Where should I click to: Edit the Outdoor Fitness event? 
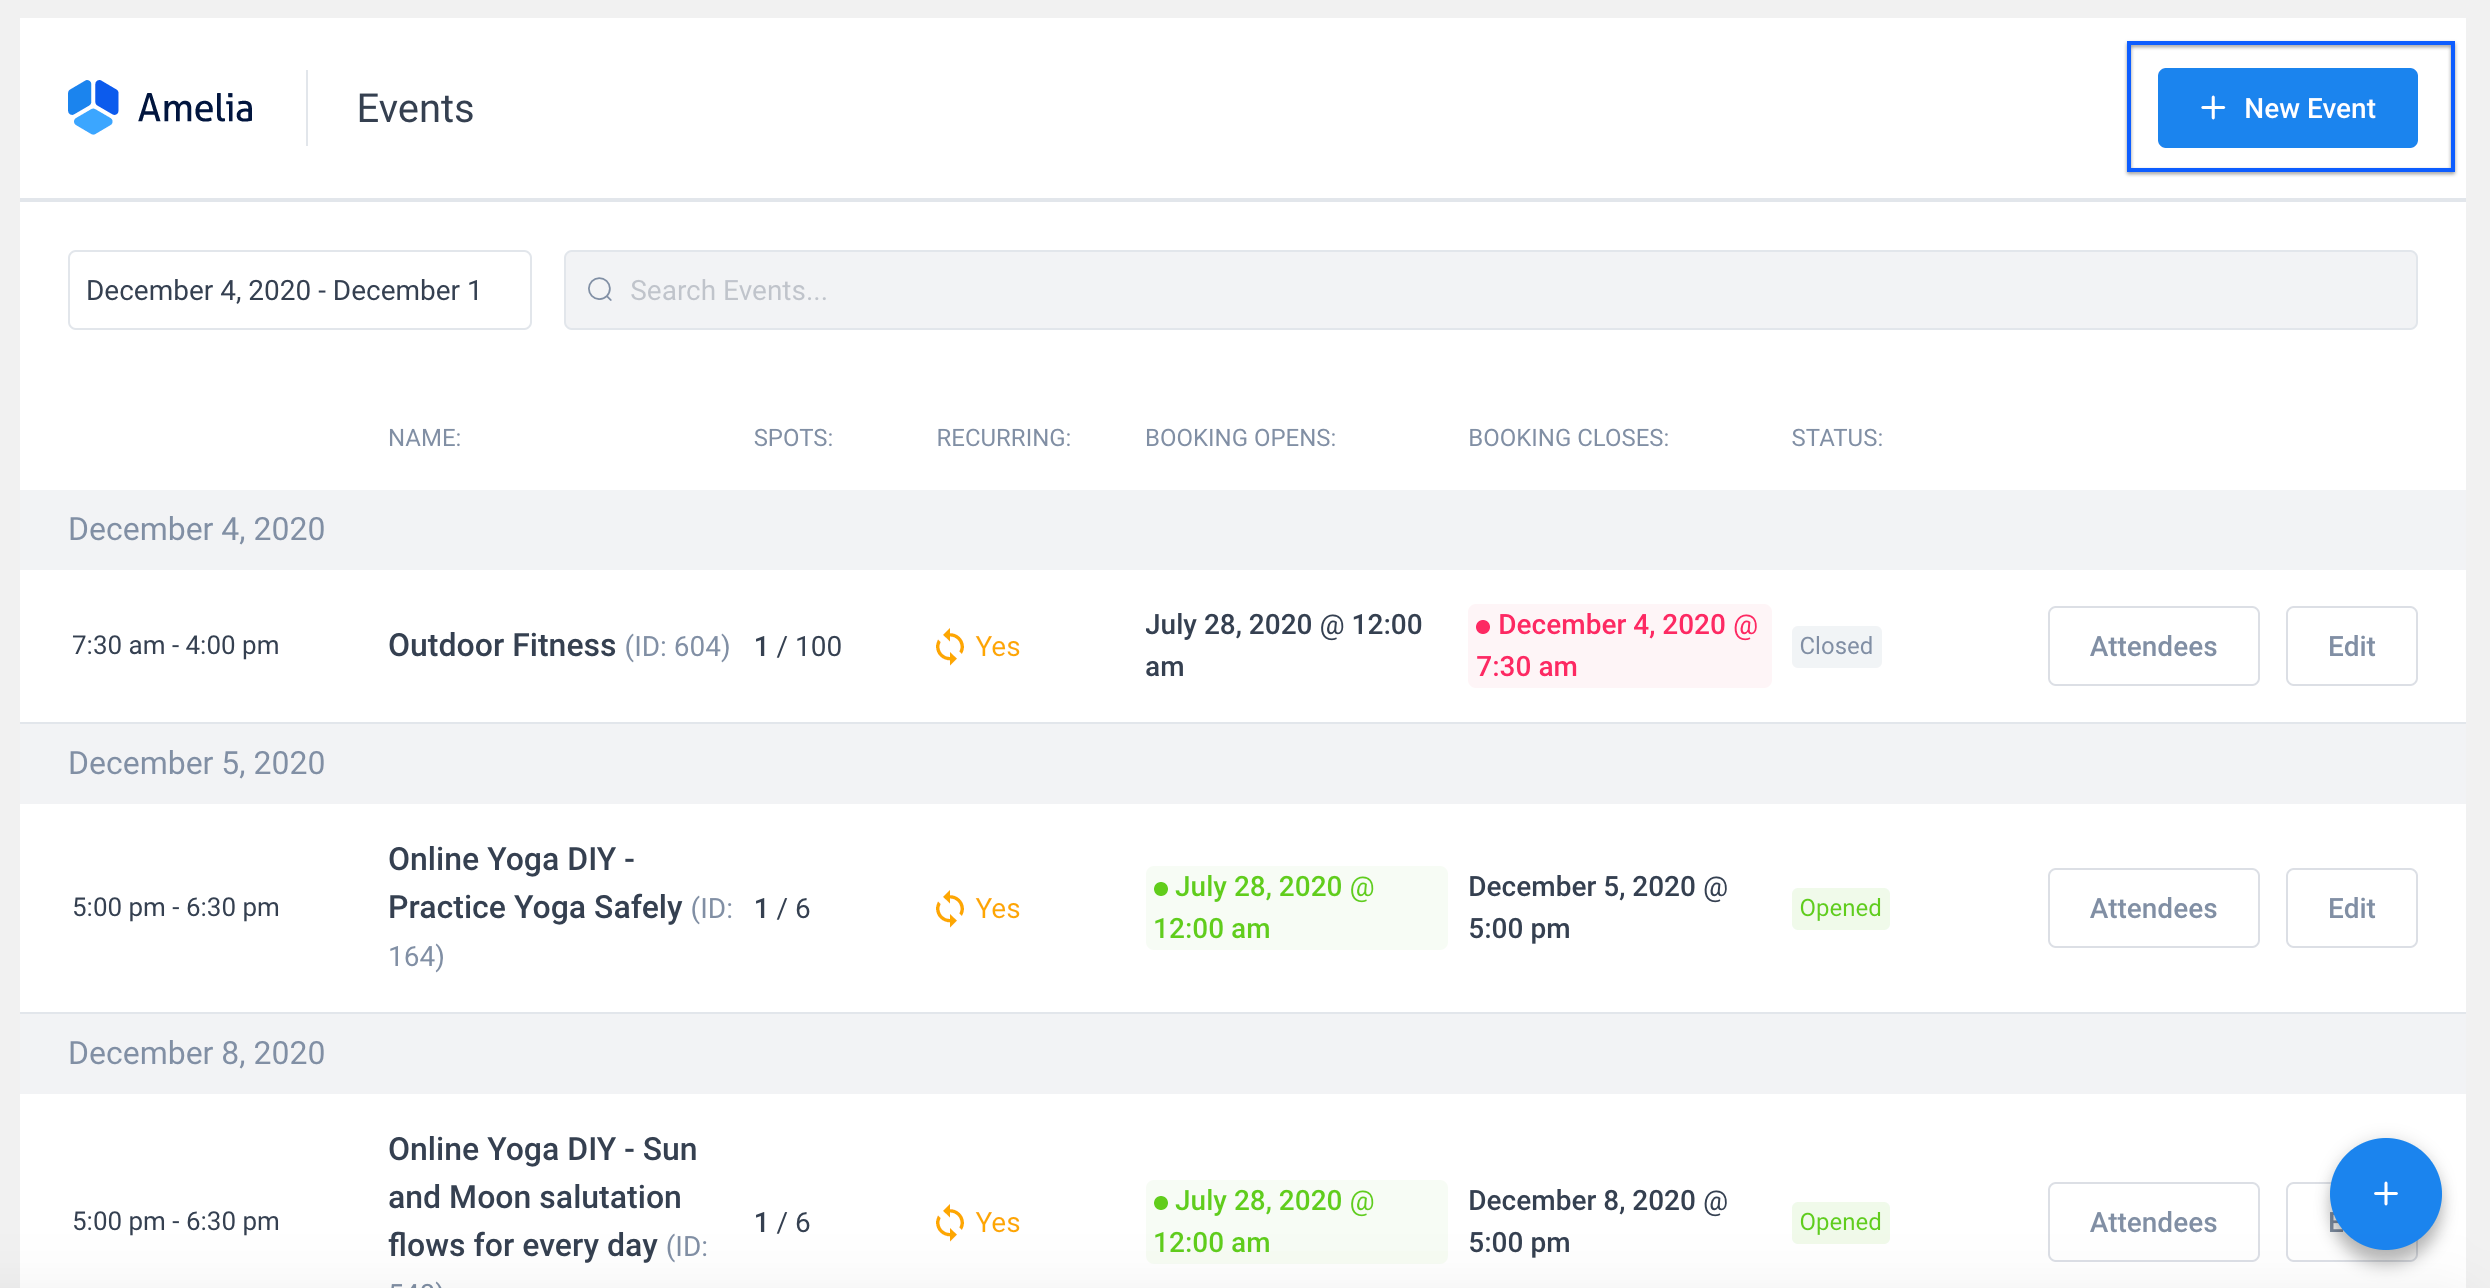(x=2351, y=646)
